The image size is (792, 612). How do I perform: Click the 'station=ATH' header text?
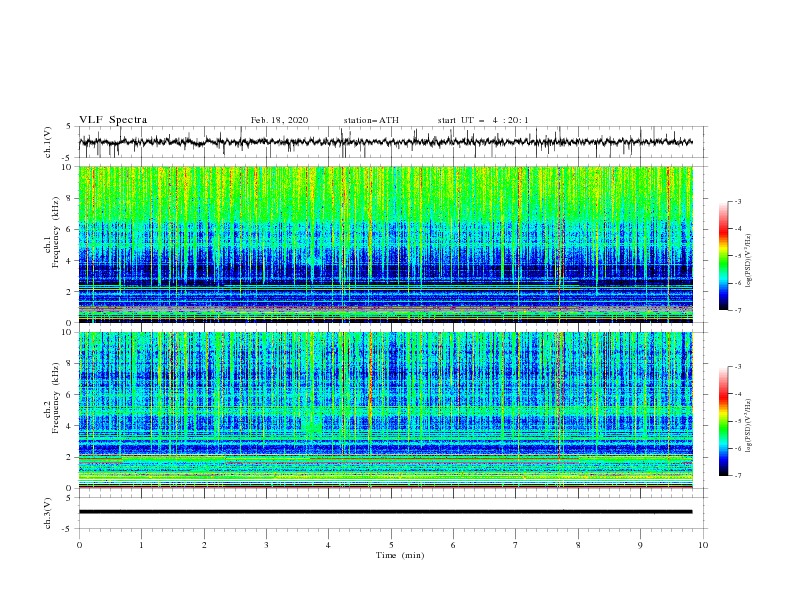click(371, 120)
